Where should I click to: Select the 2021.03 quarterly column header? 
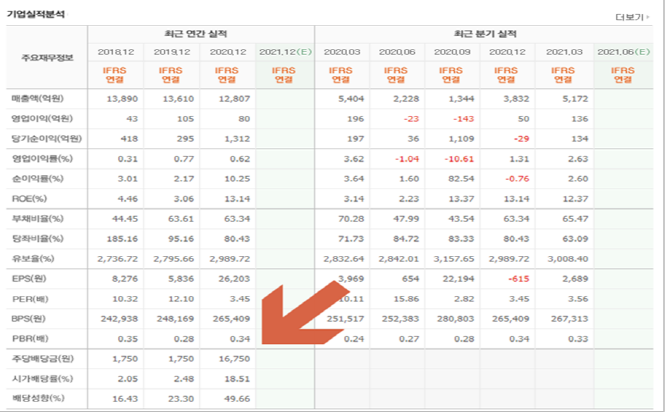564,52
